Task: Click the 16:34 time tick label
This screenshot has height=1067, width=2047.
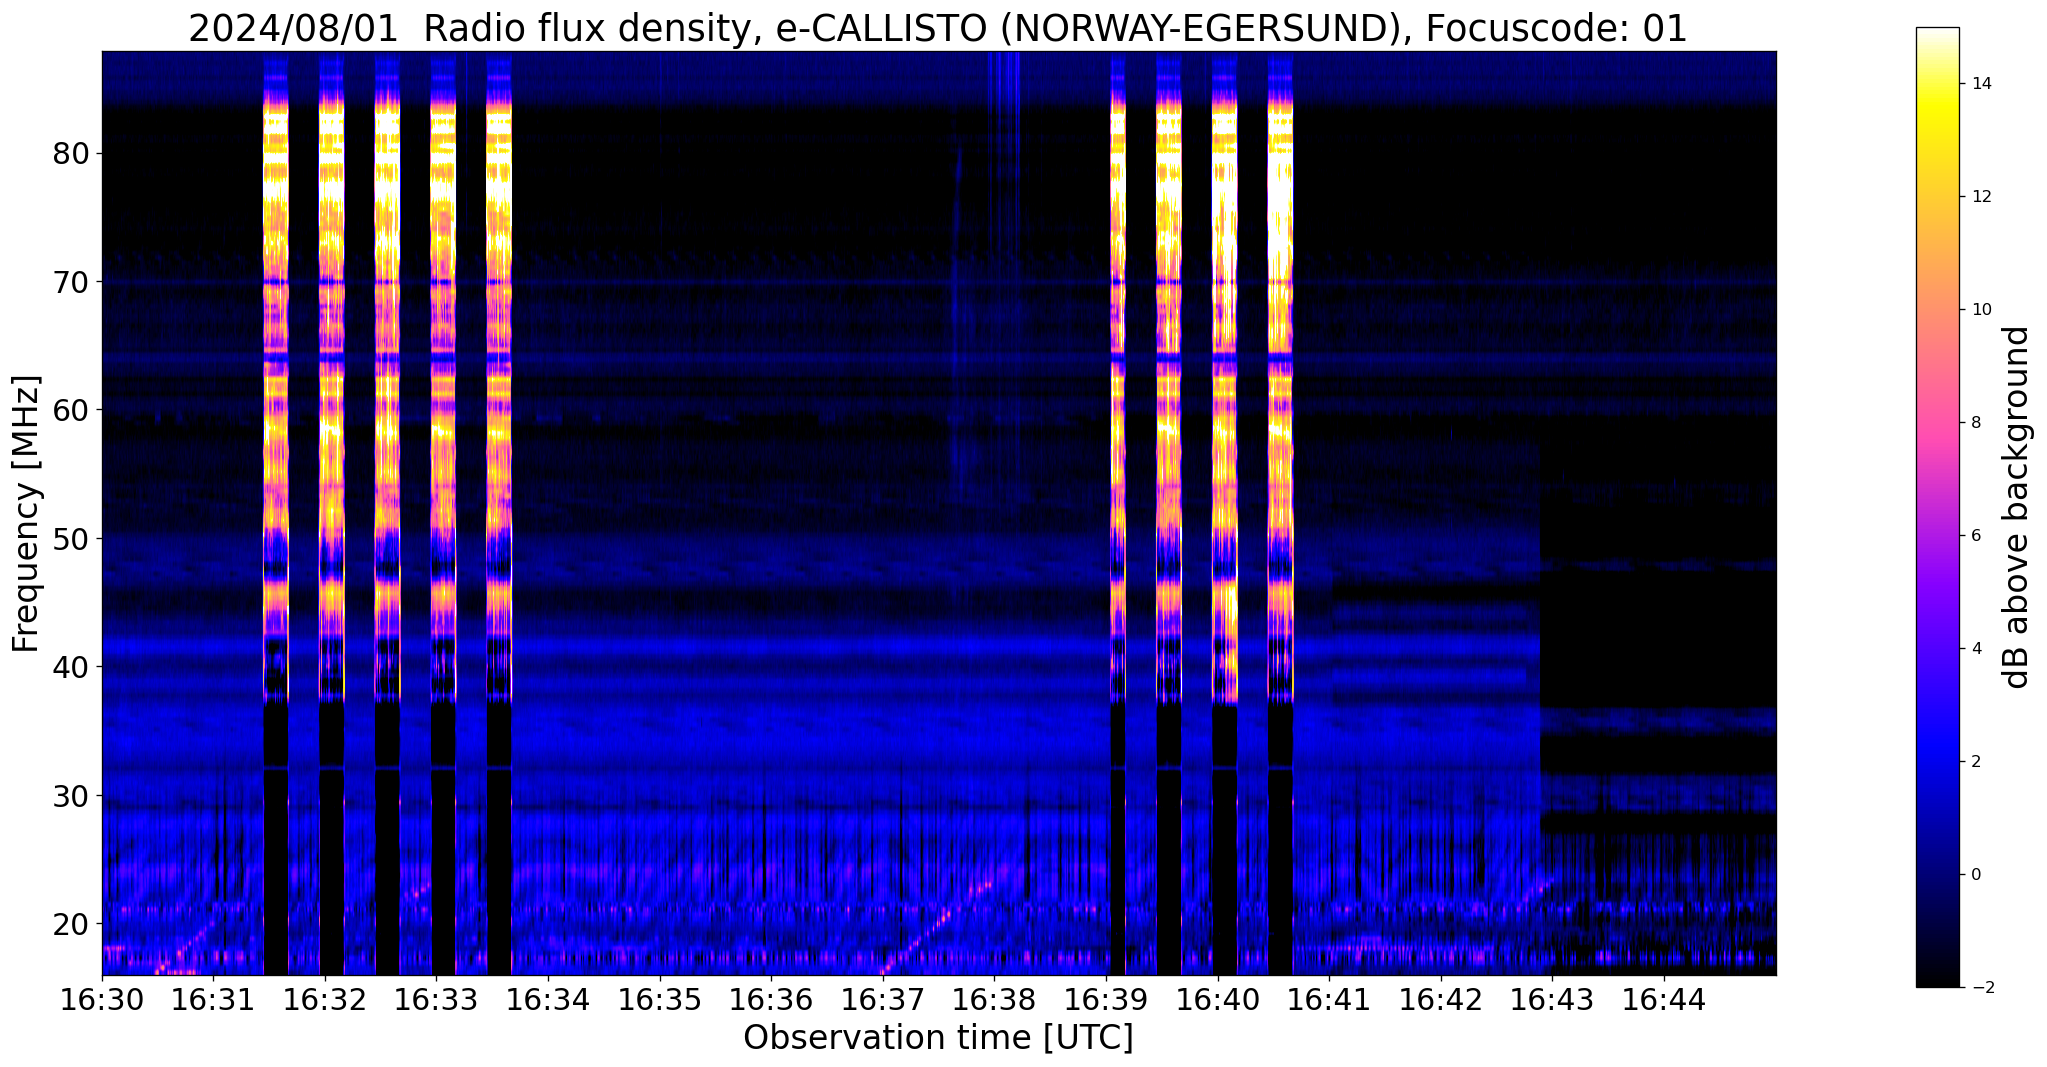Action: click(548, 999)
